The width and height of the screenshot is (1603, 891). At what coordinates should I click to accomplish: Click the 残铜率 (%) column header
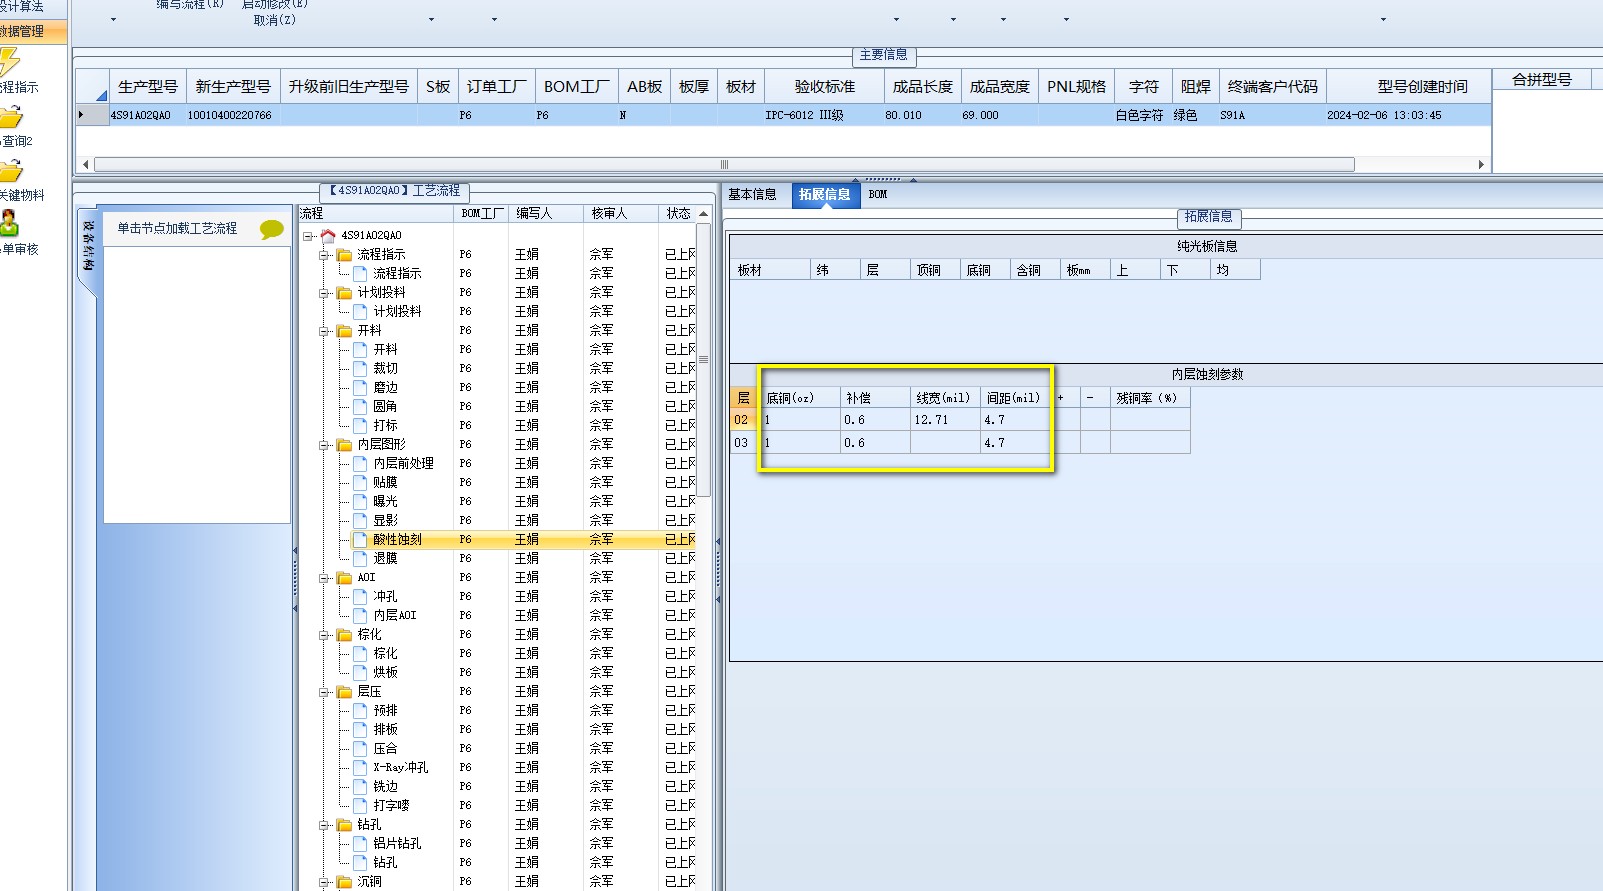pos(1150,398)
